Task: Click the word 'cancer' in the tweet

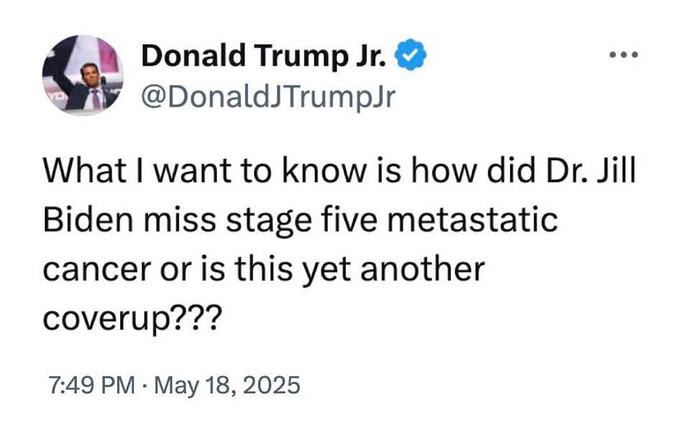Action: pyautogui.click(x=97, y=269)
